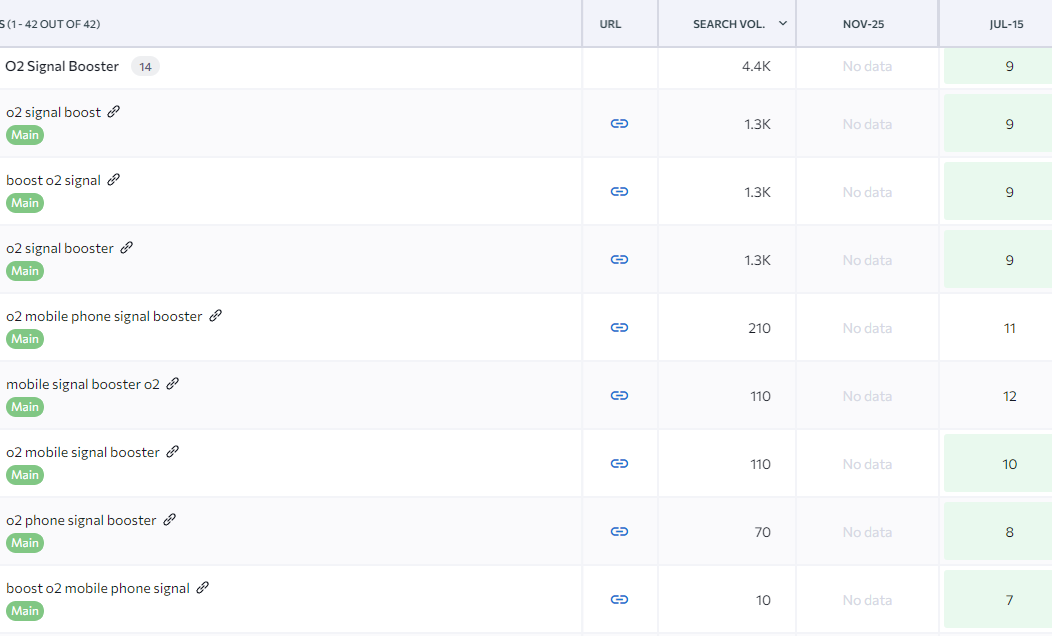Click the 4.4K search volume value
The height and width of the screenshot is (636, 1052).
tap(756, 66)
